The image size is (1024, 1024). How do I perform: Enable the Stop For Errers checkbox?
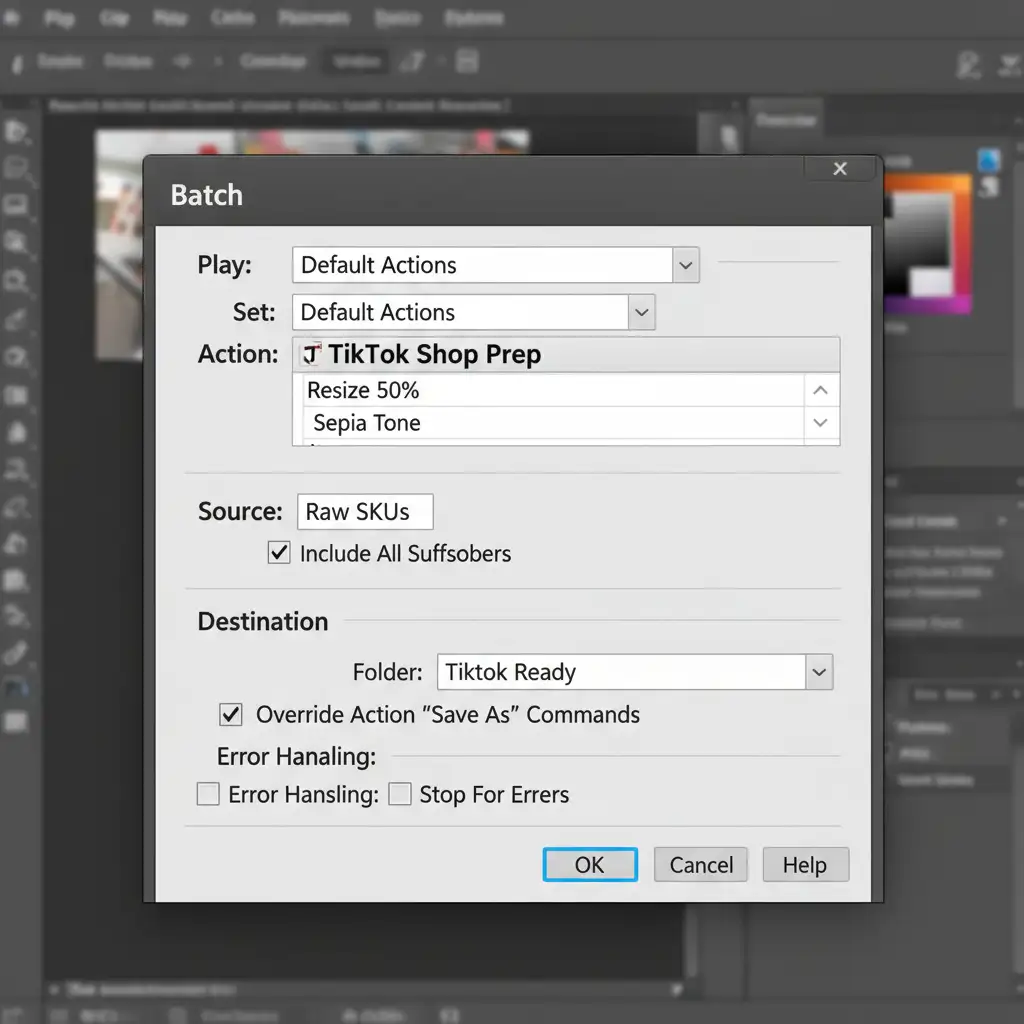click(x=400, y=795)
